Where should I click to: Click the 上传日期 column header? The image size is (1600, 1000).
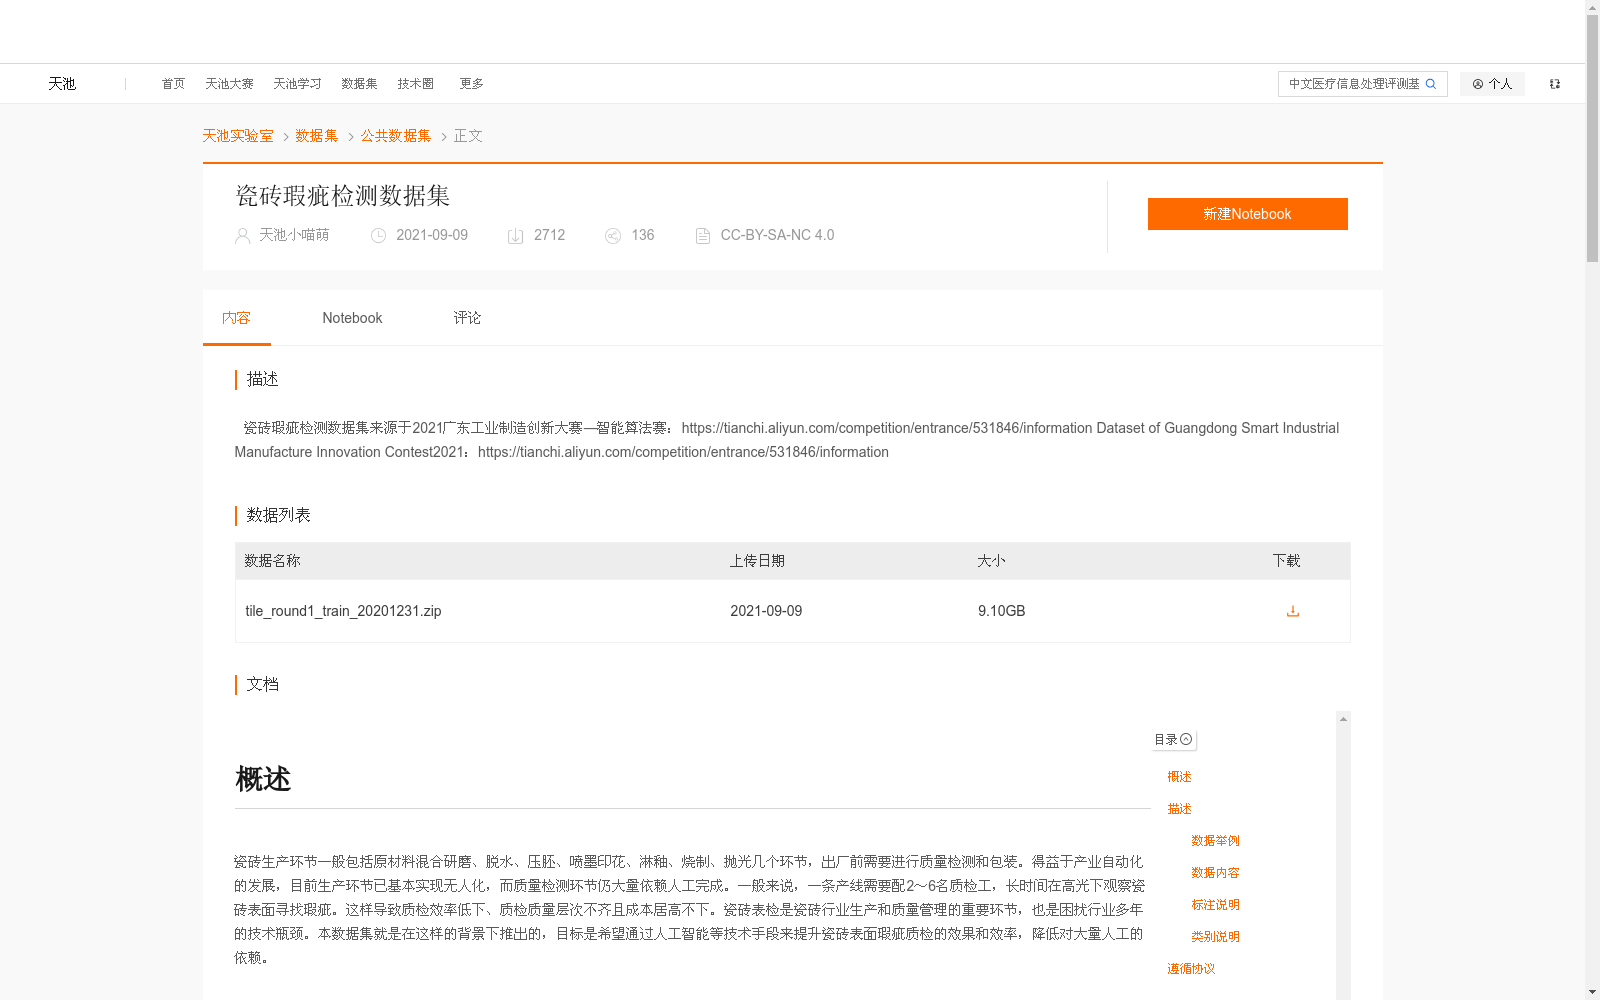pos(757,561)
